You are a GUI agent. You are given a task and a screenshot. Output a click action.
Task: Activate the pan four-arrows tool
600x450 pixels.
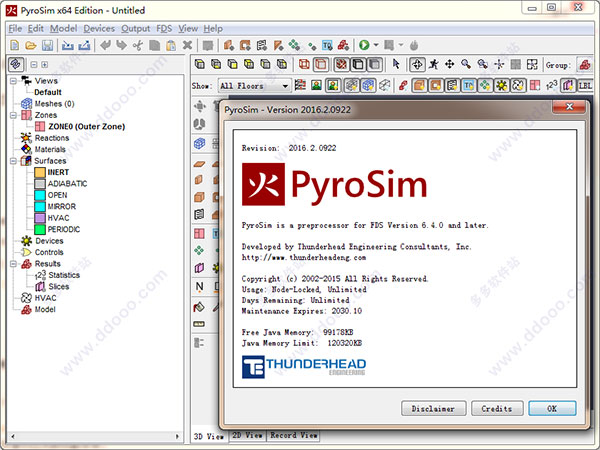tap(450, 64)
